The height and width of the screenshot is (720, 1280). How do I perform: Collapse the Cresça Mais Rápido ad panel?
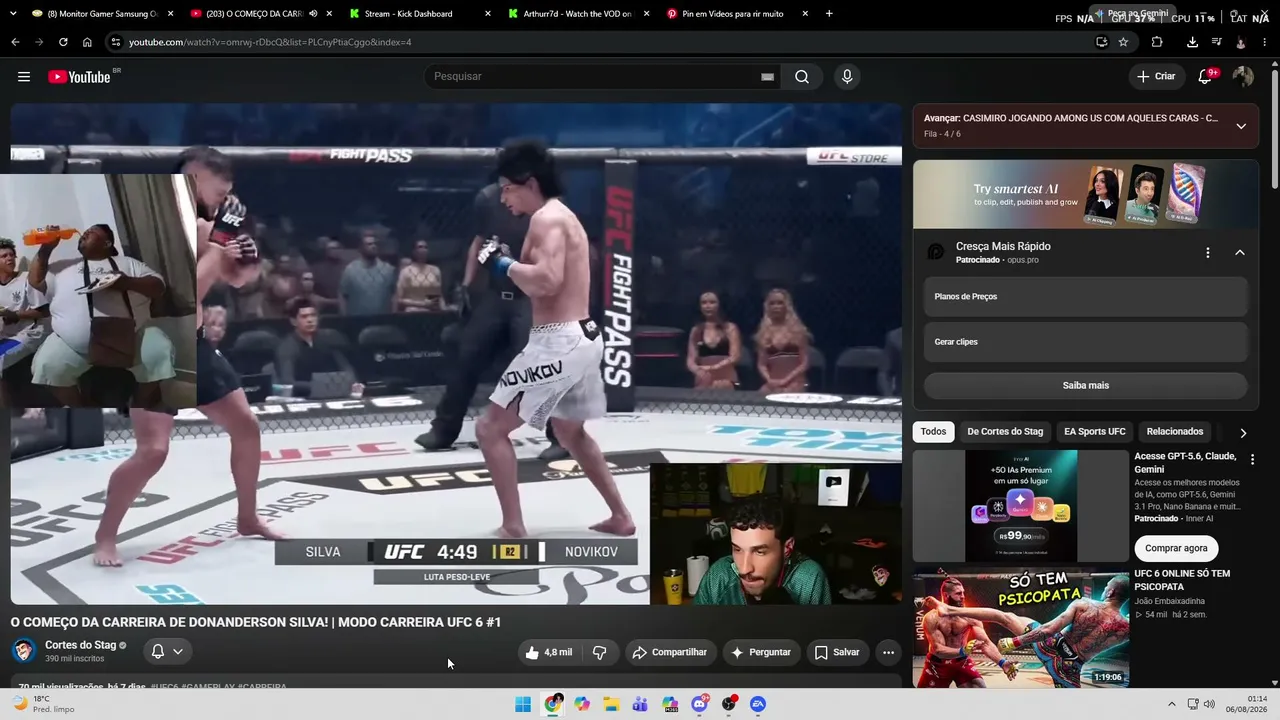[1240, 253]
